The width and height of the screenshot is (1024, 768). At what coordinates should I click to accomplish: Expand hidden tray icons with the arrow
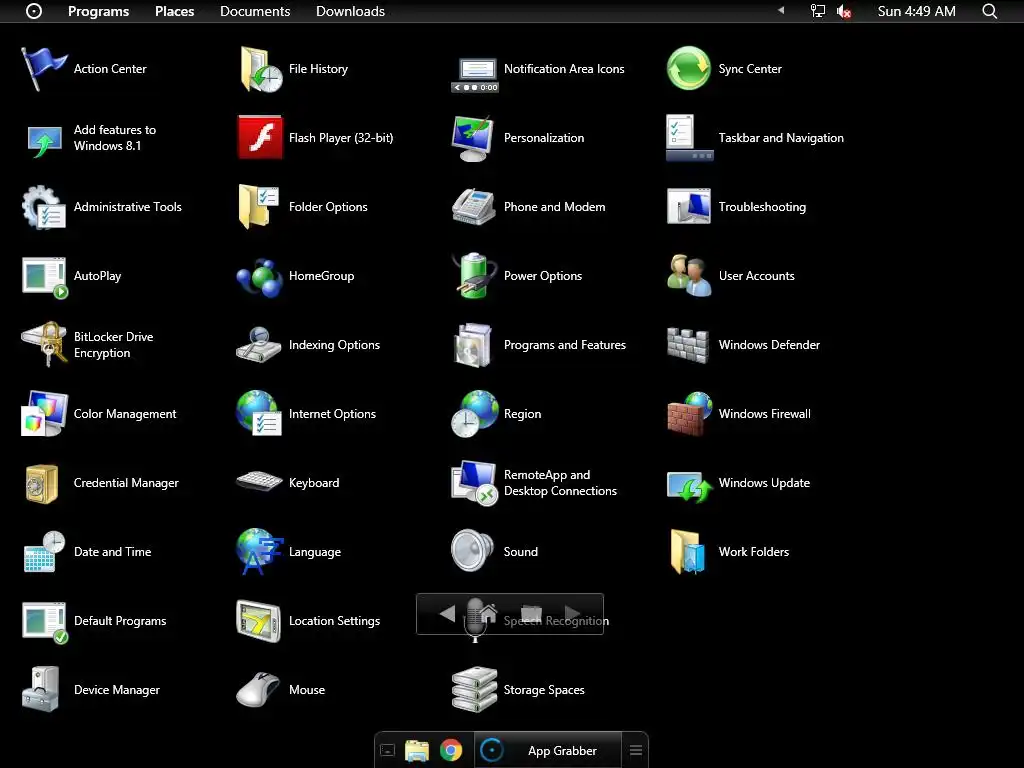[781, 10]
